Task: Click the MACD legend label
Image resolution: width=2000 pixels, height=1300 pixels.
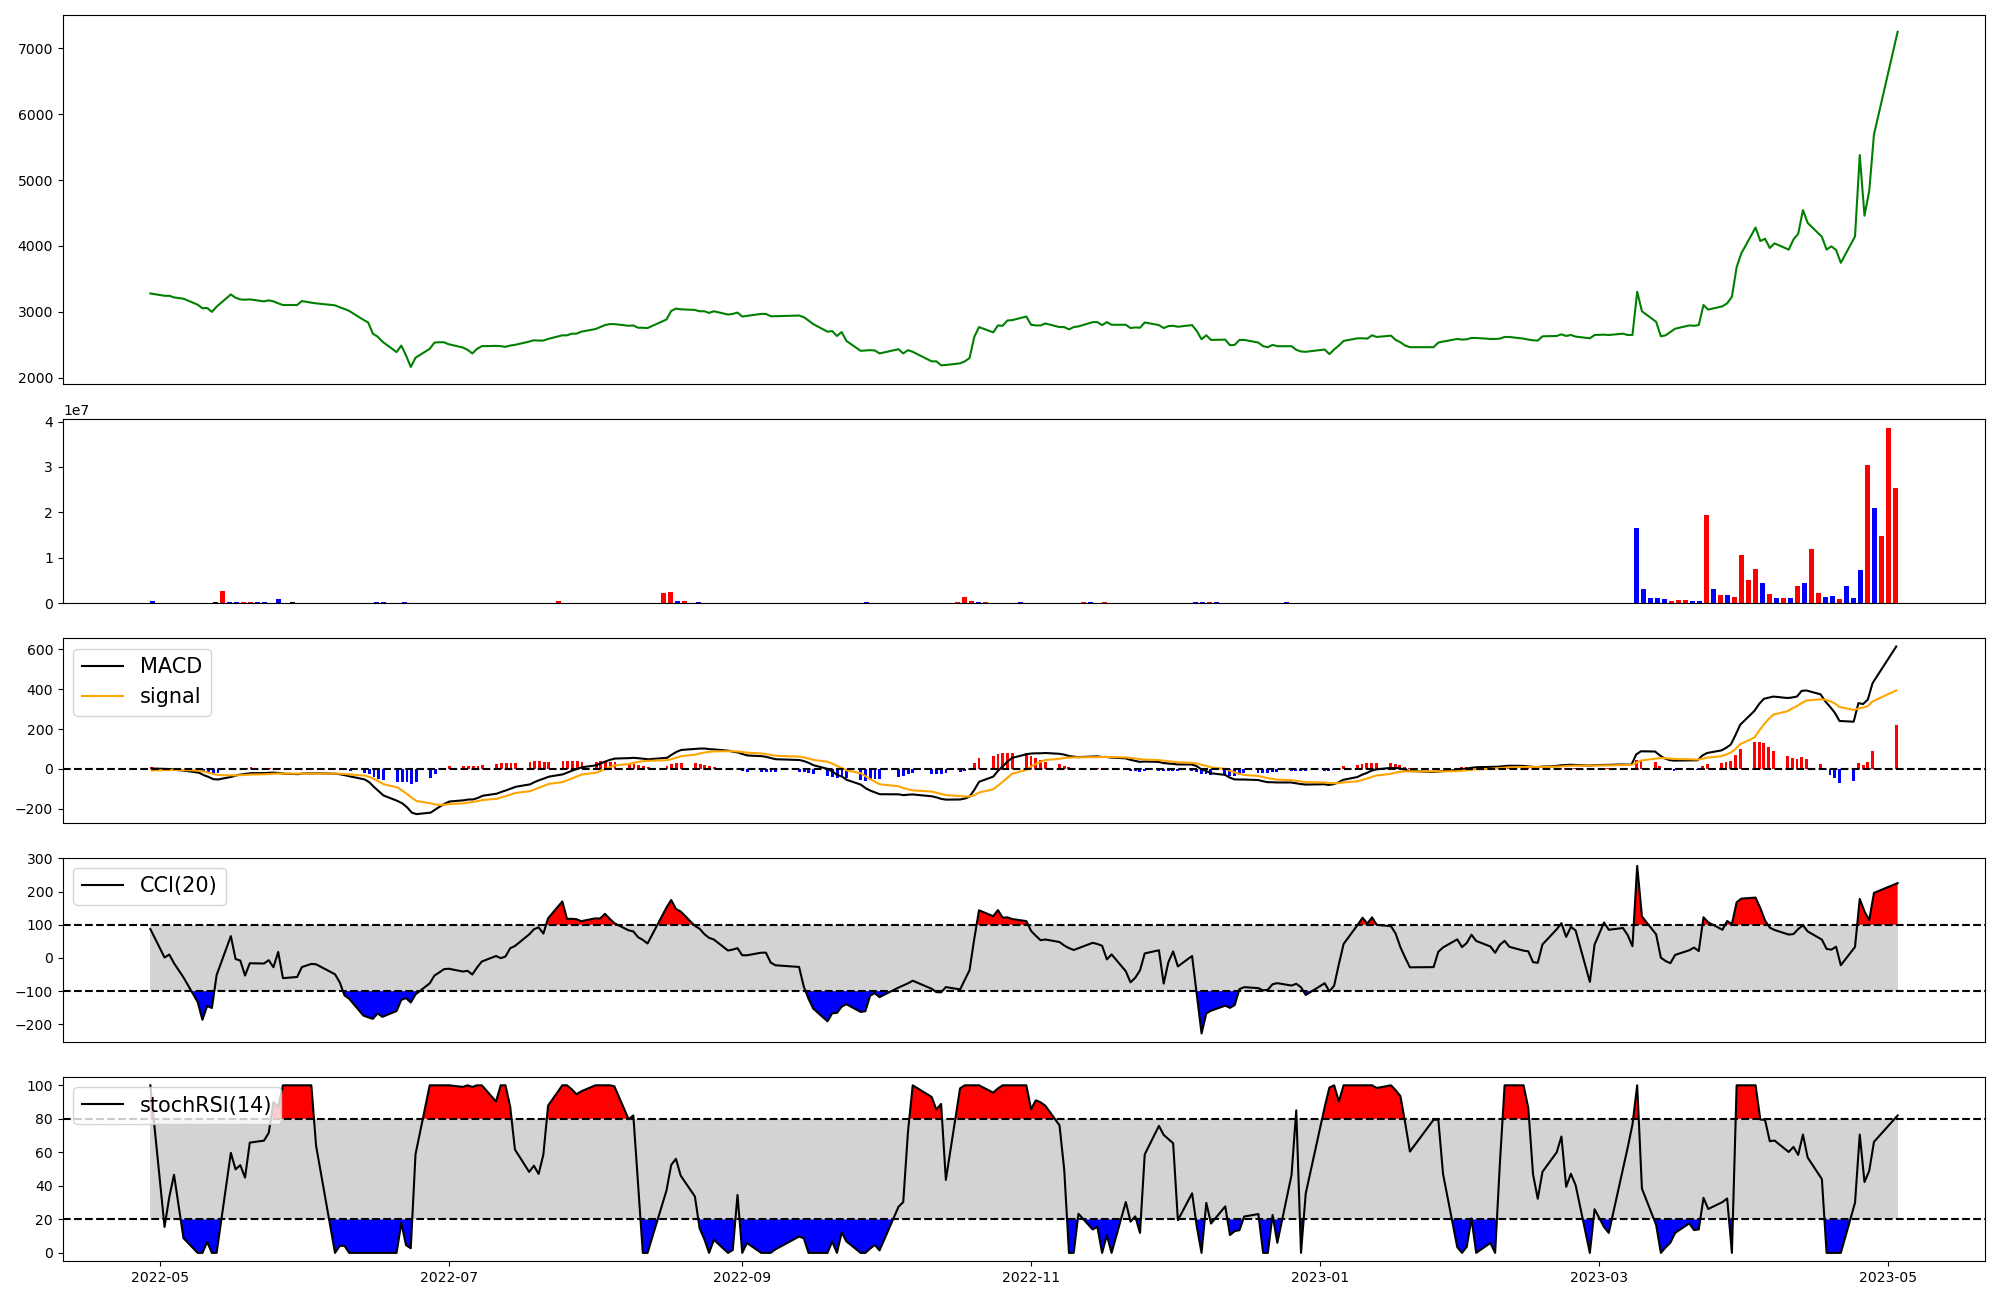Action: tap(170, 666)
